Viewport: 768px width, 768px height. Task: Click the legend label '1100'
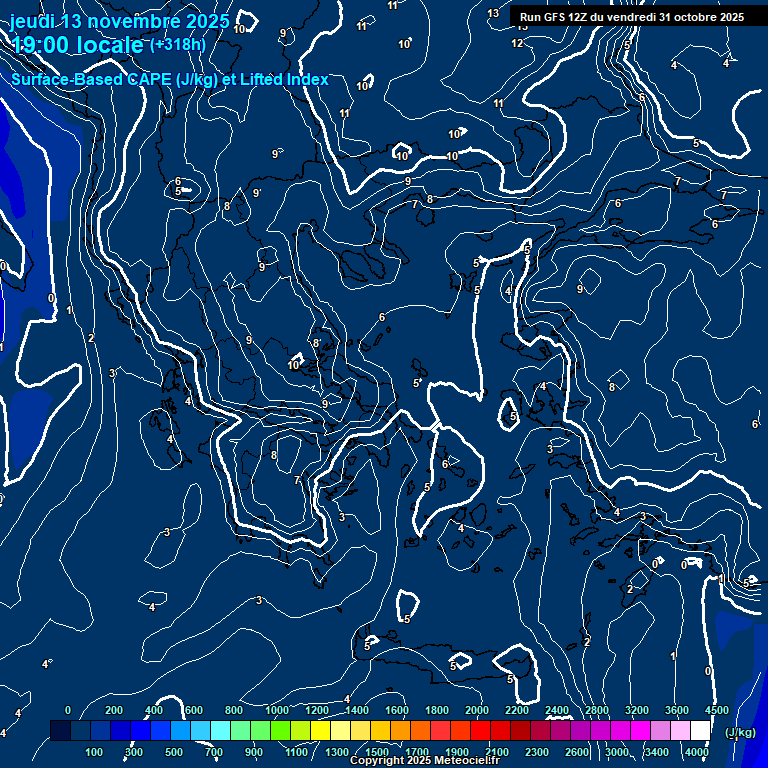[297, 752]
